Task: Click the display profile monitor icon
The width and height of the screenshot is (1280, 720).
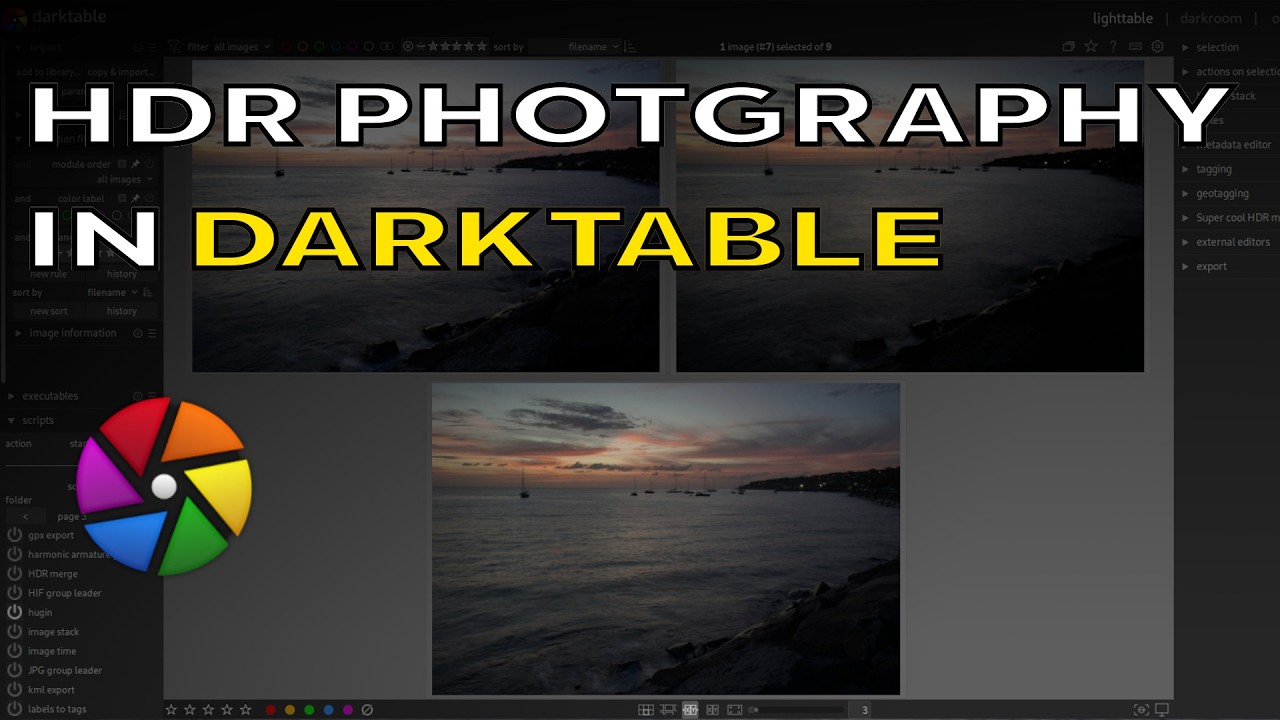Action: [1162, 710]
